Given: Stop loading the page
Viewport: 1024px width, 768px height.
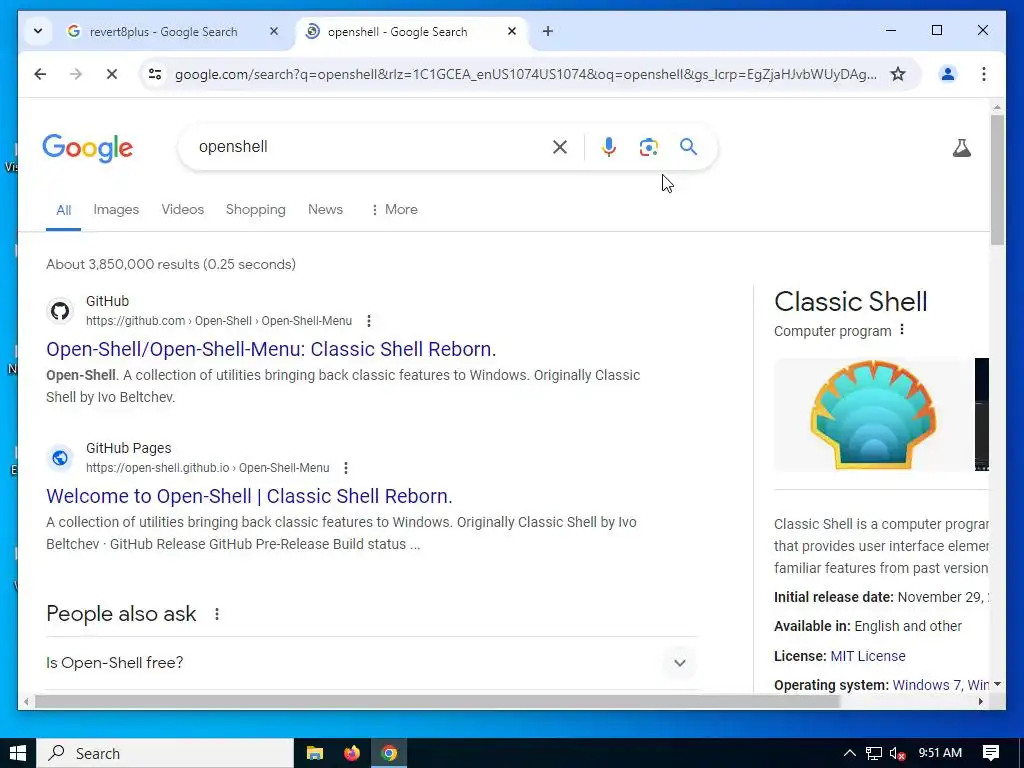Looking at the screenshot, I should [112, 74].
